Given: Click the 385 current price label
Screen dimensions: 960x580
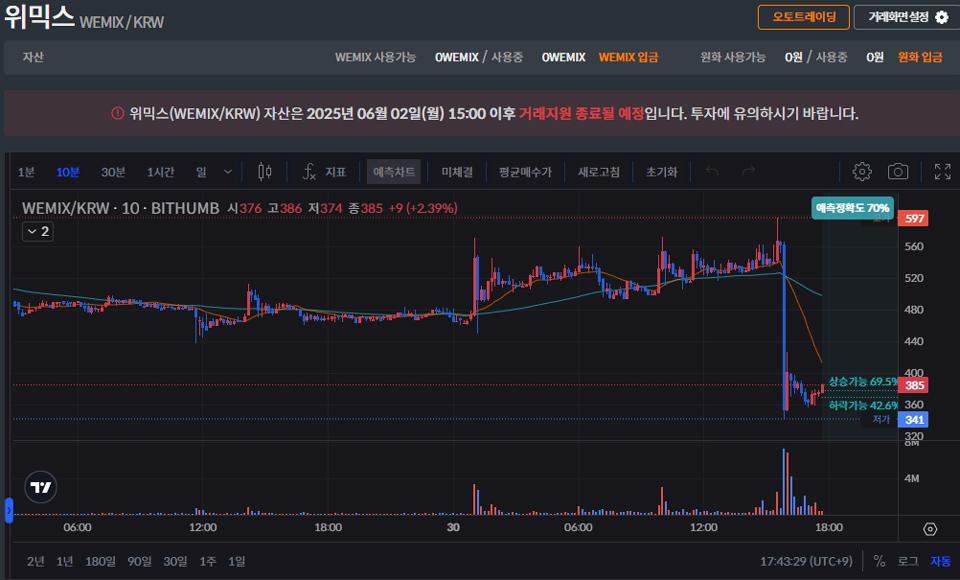Looking at the screenshot, I should pyautogui.click(x=913, y=385).
